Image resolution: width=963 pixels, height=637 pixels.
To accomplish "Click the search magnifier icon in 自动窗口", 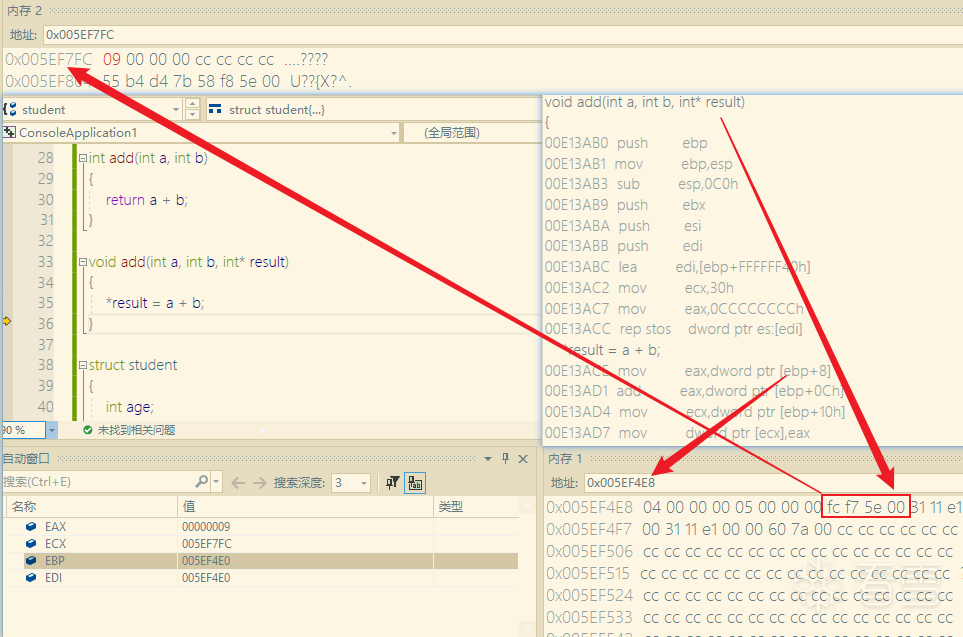I will (x=201, y=482).
